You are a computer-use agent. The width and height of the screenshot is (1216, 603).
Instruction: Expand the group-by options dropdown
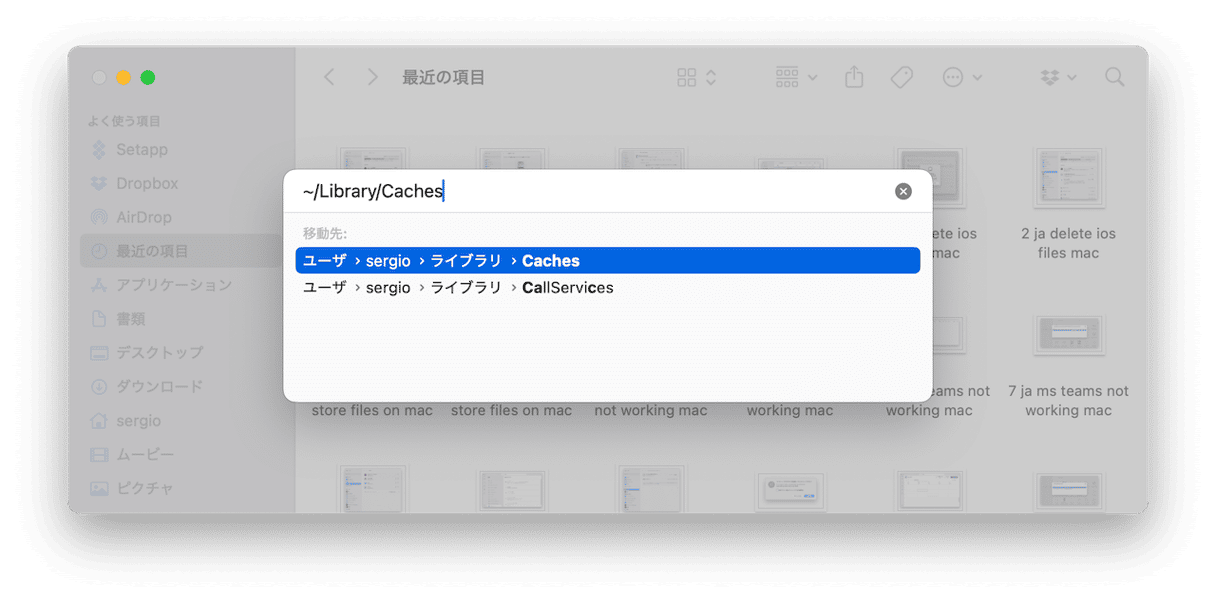[x=796, y=77]
